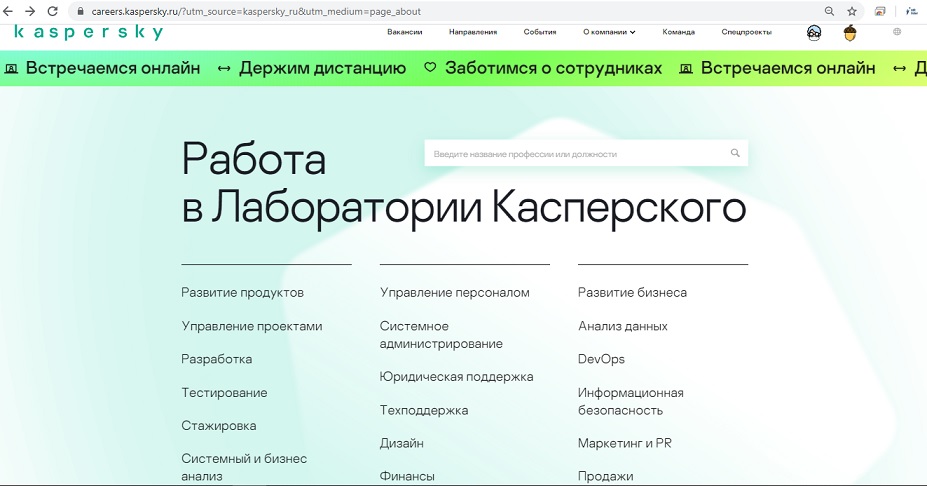The height and width of the screenshot is (486, 927).
Task: Reload the page with the refresh icon
Action: (53, 11)
